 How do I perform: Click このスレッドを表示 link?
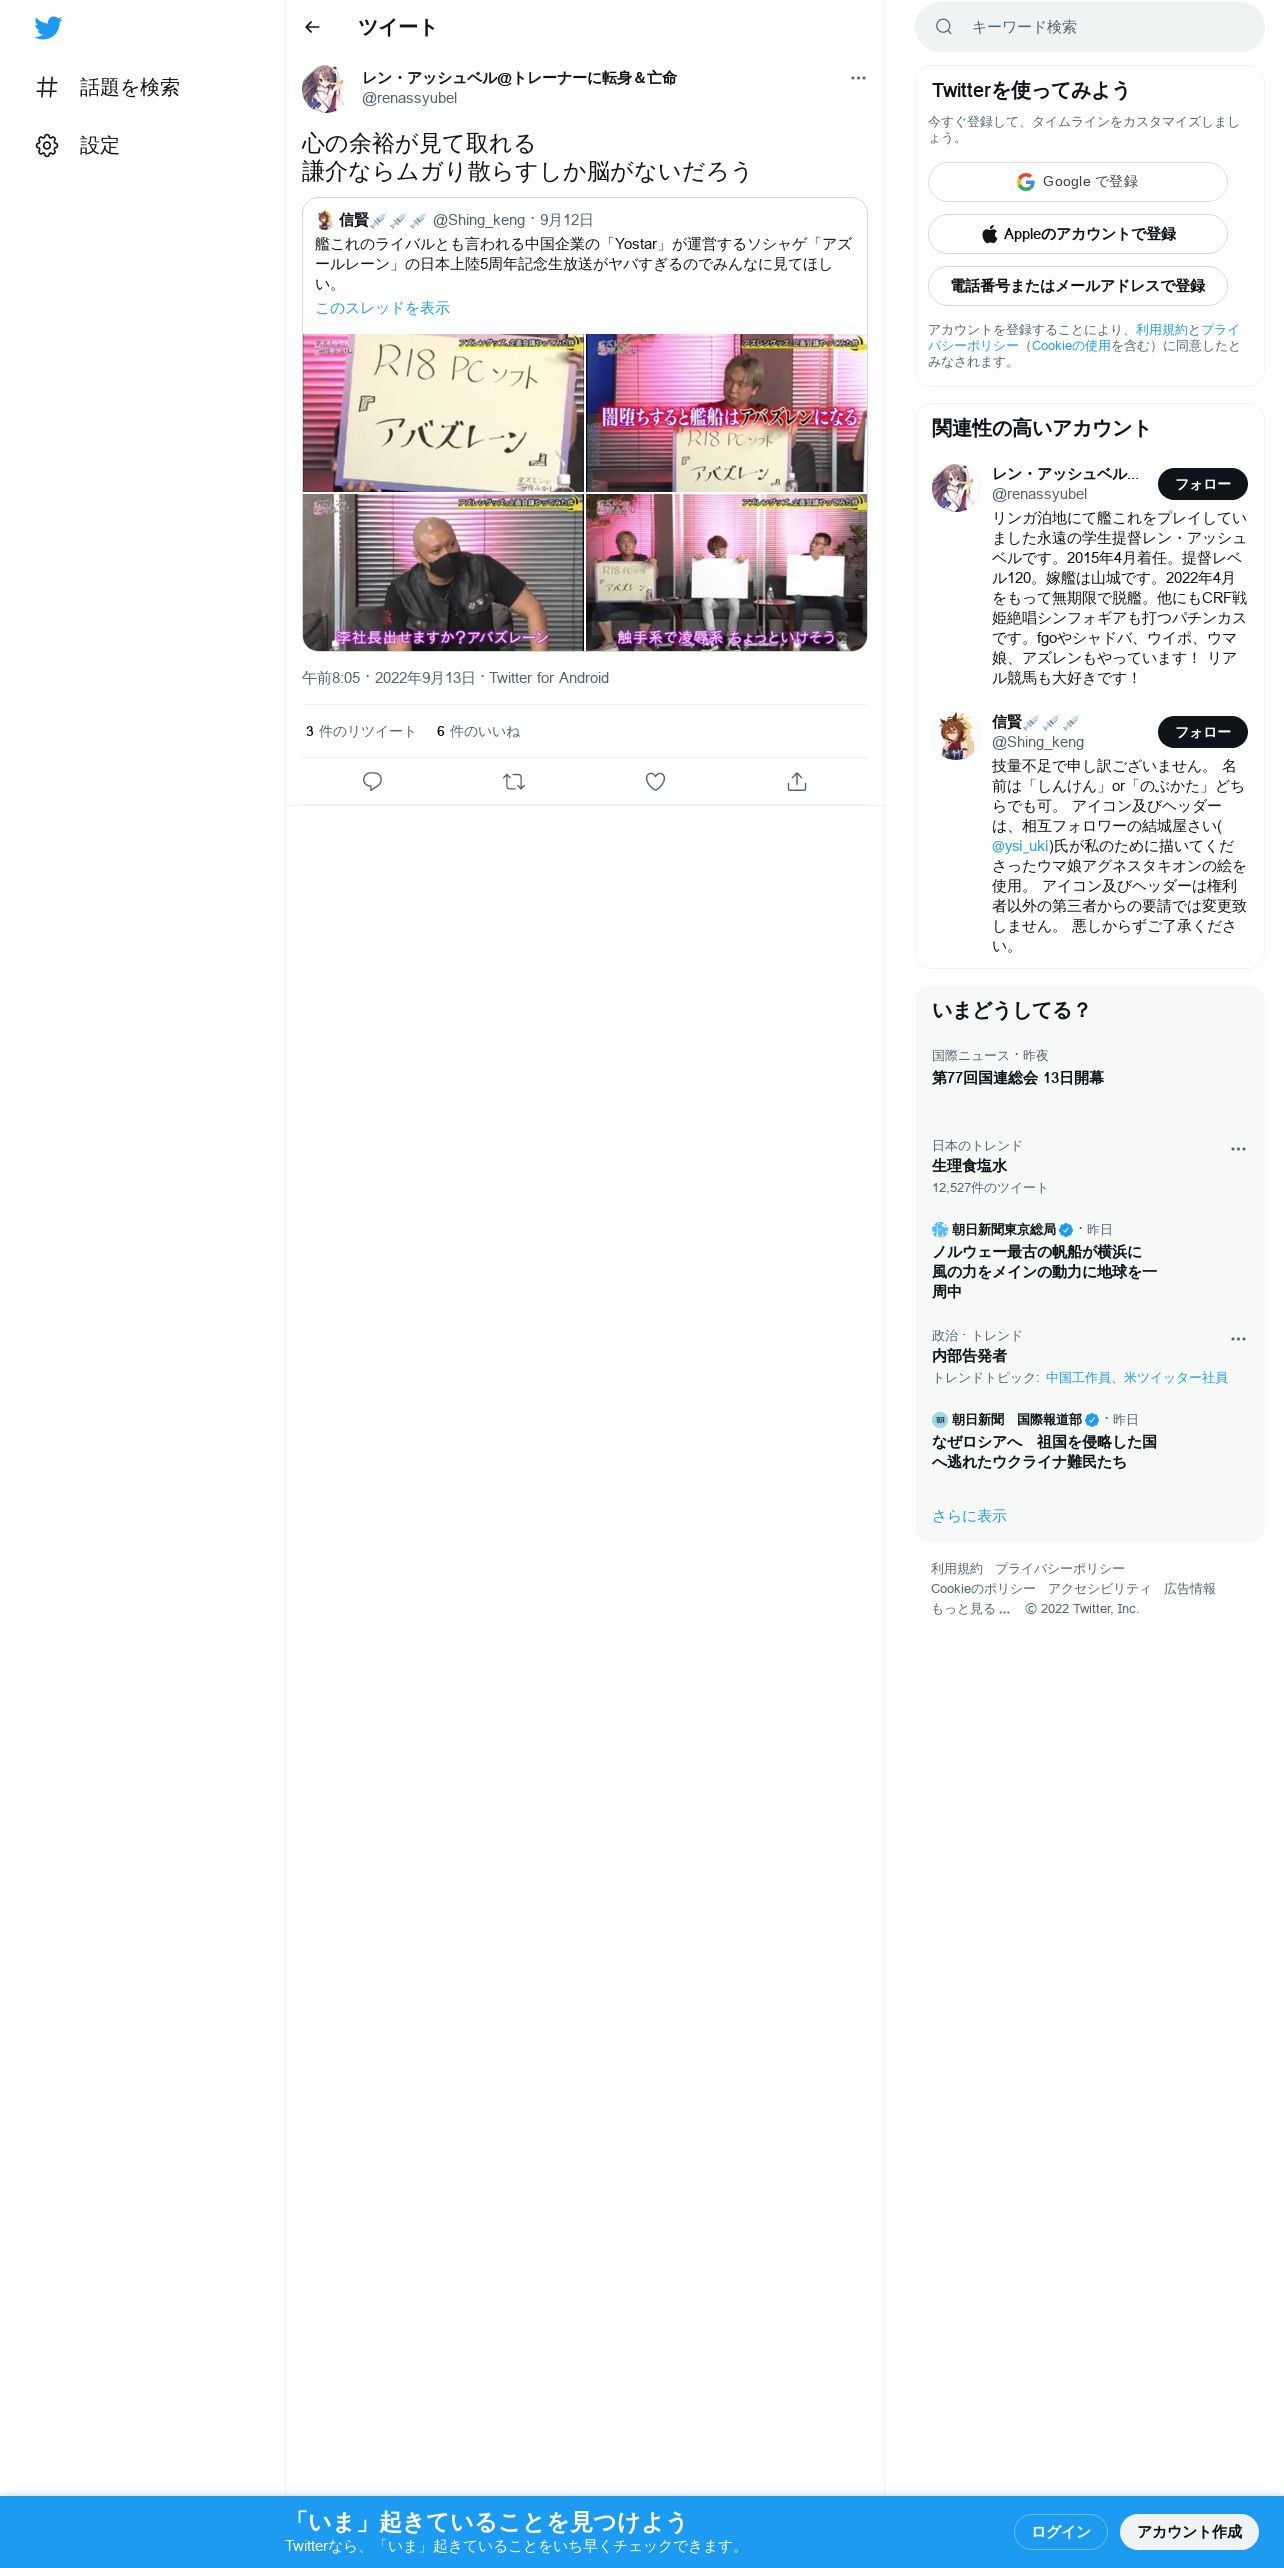click(382, 308)
